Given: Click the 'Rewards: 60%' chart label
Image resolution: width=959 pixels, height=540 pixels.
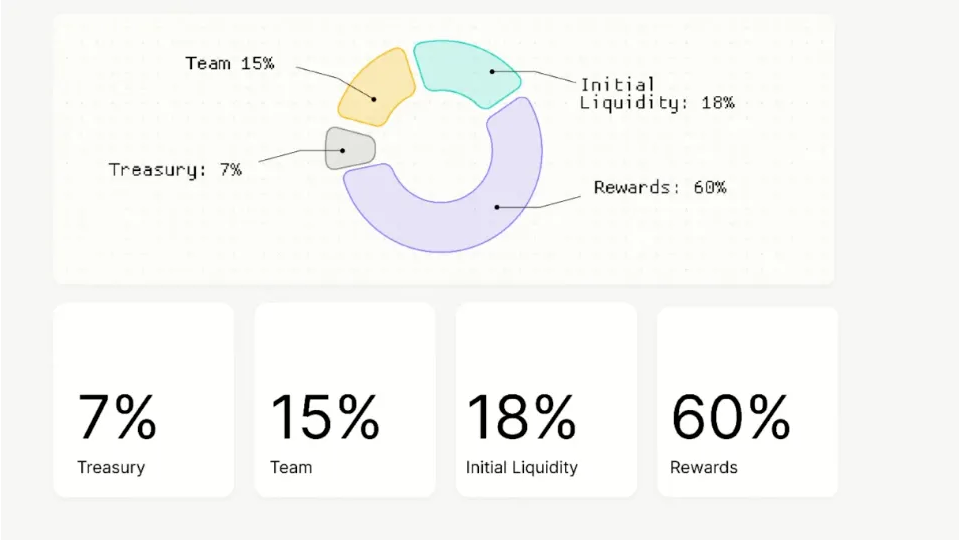Looking at the screenshot, I should pos(660,187).
